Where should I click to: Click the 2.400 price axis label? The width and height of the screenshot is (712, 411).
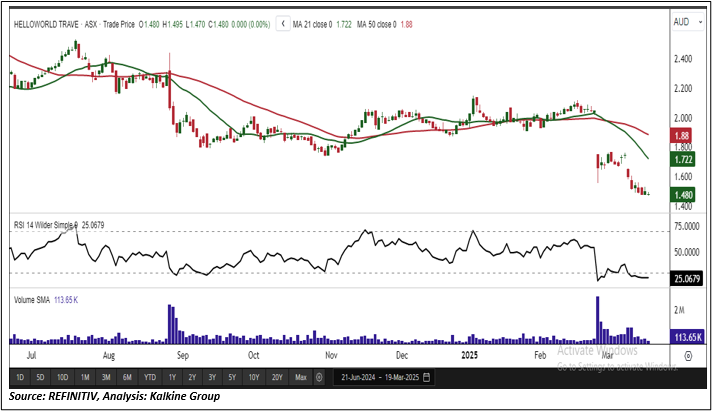click(683, 59)
